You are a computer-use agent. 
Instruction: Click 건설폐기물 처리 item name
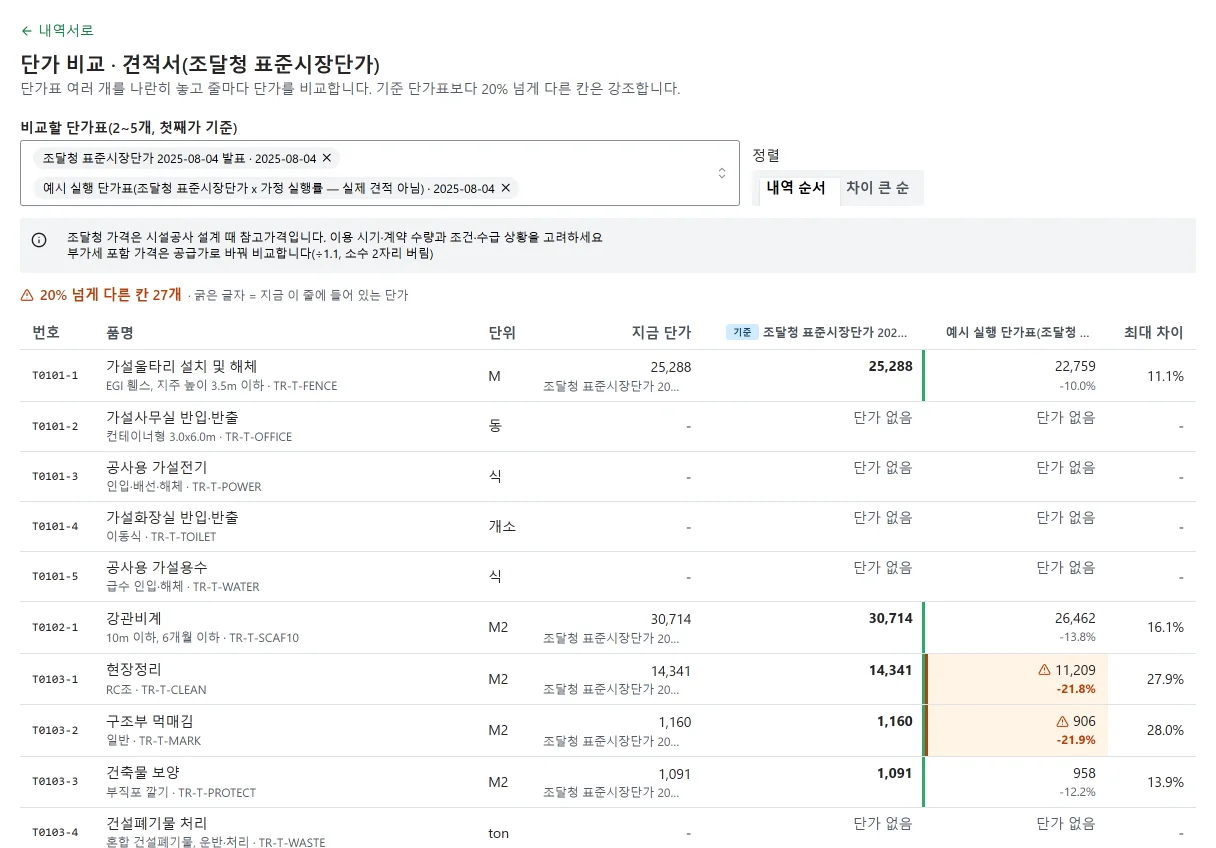point(156,823)
